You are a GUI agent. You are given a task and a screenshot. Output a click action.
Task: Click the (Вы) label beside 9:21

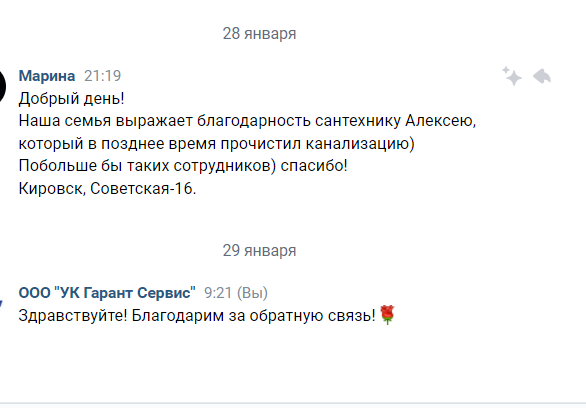[252, 293]
